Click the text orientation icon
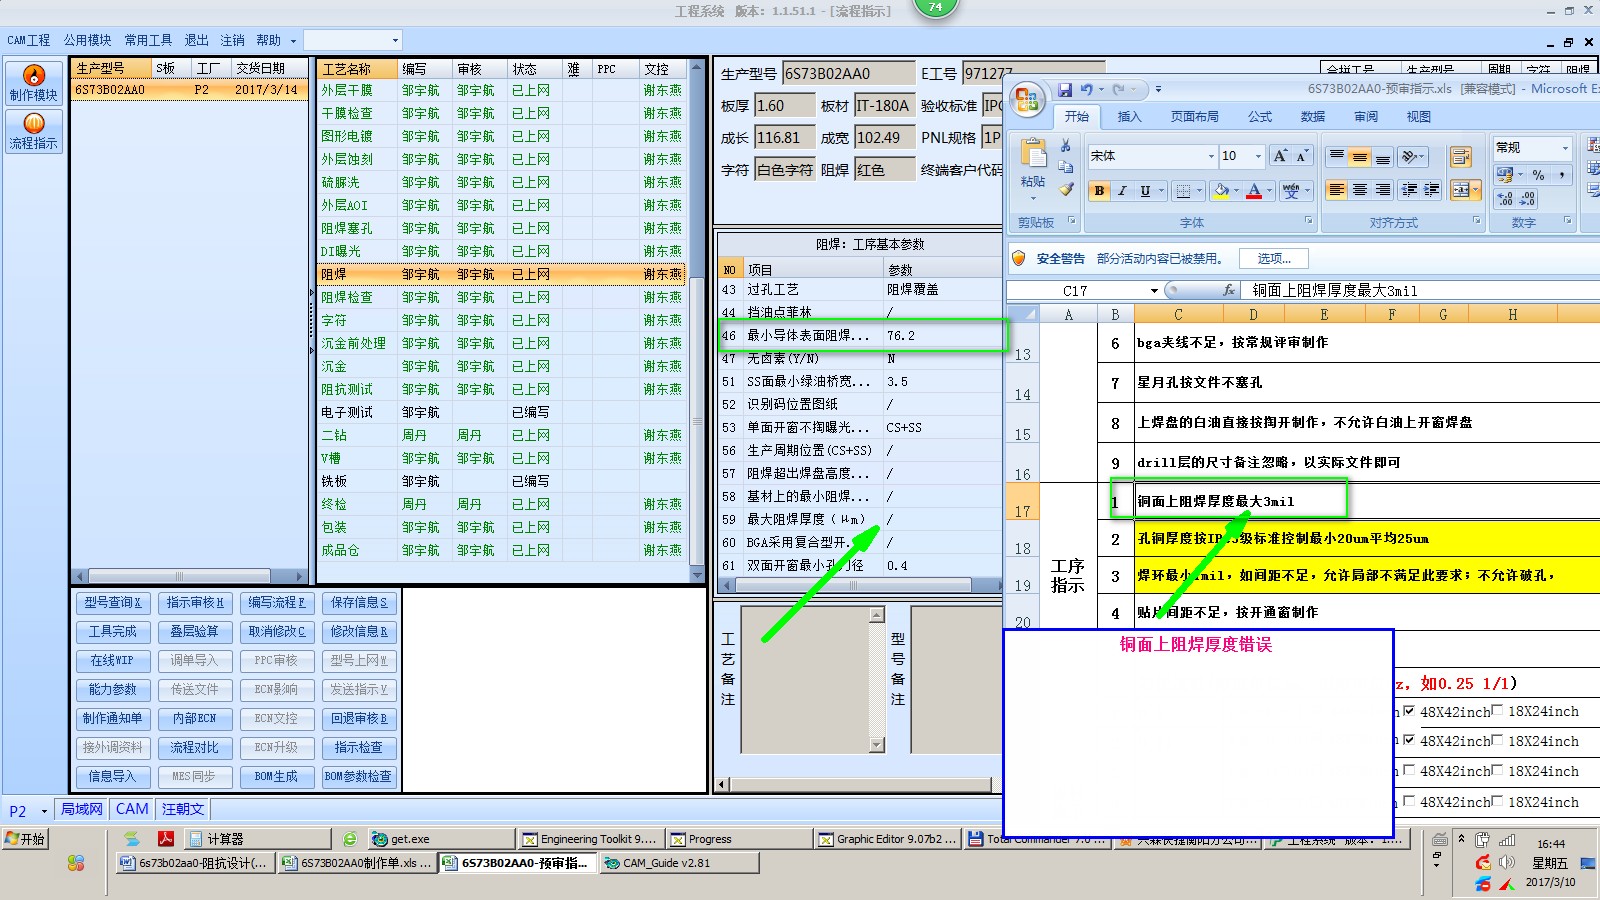 click(1410, 156)
